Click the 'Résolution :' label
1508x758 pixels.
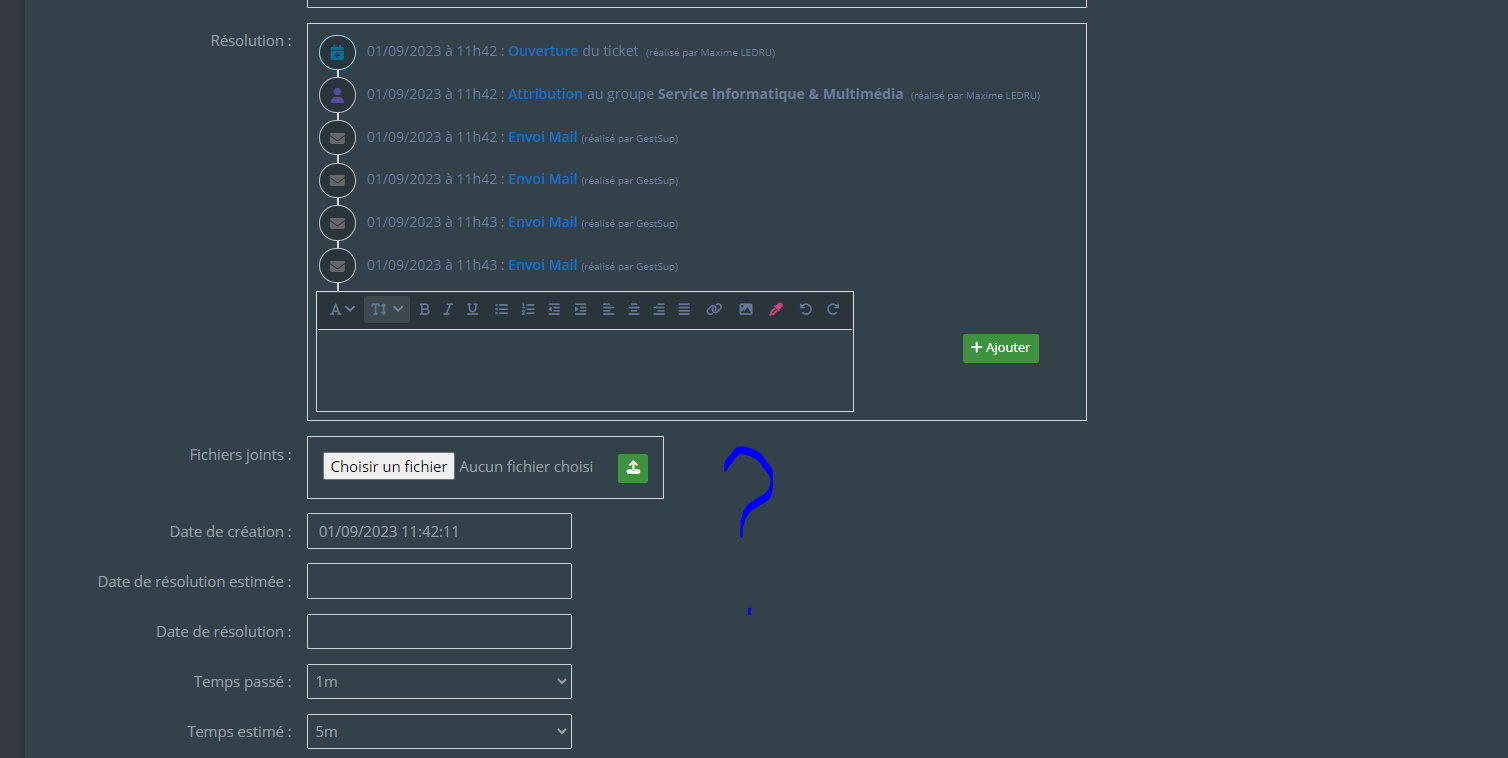click(251, 41)
